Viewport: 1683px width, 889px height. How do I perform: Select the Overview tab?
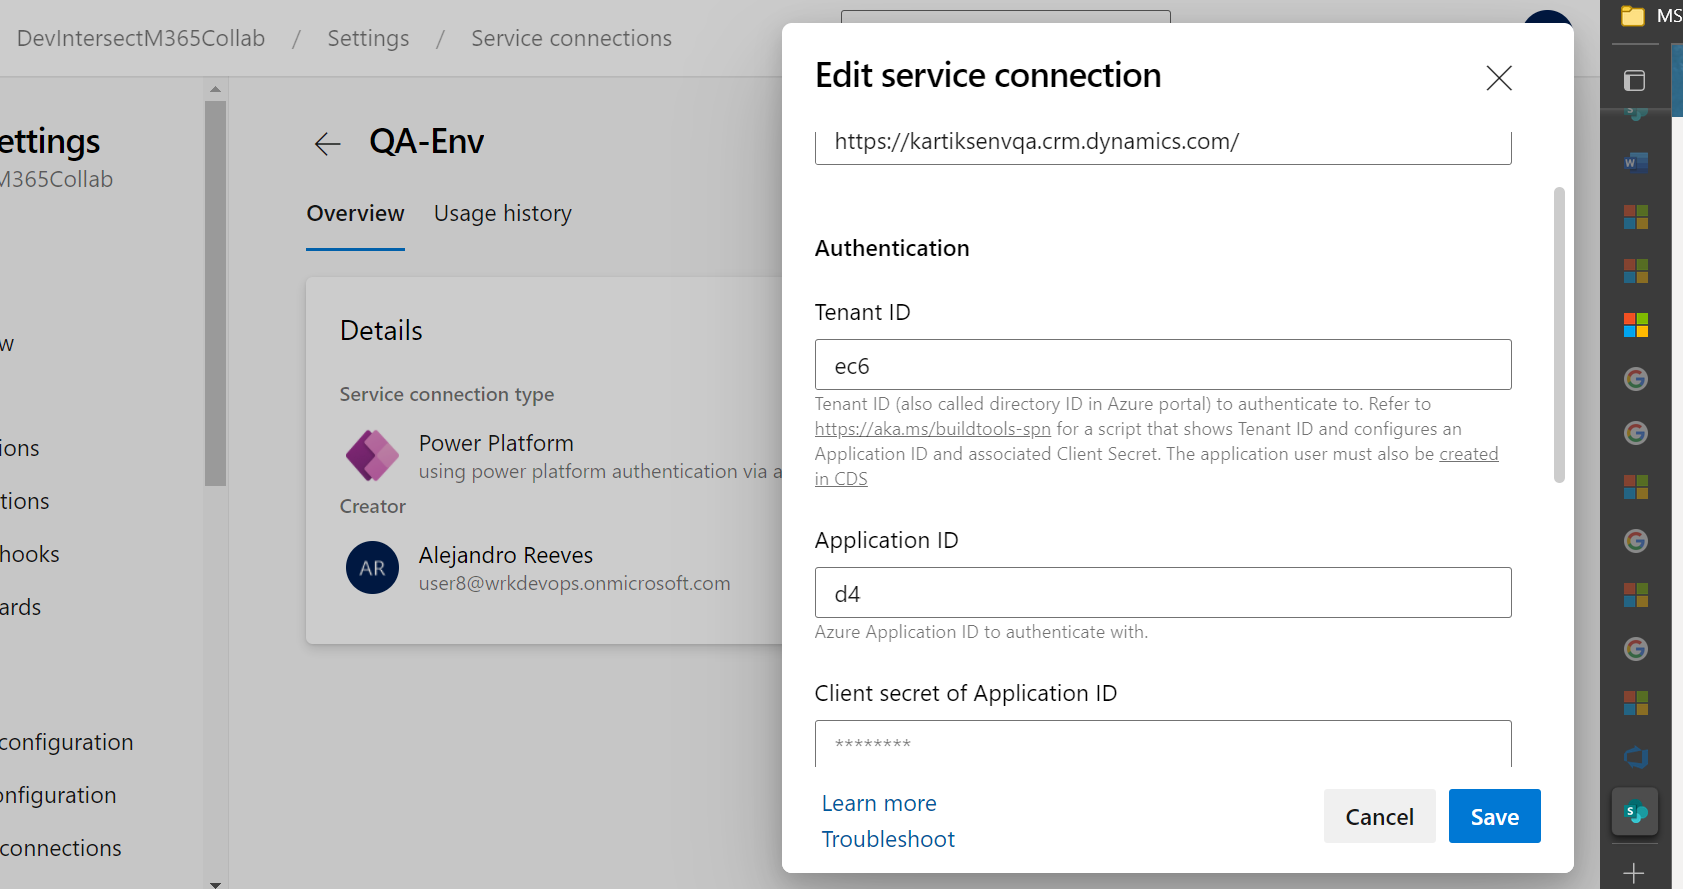355,214
